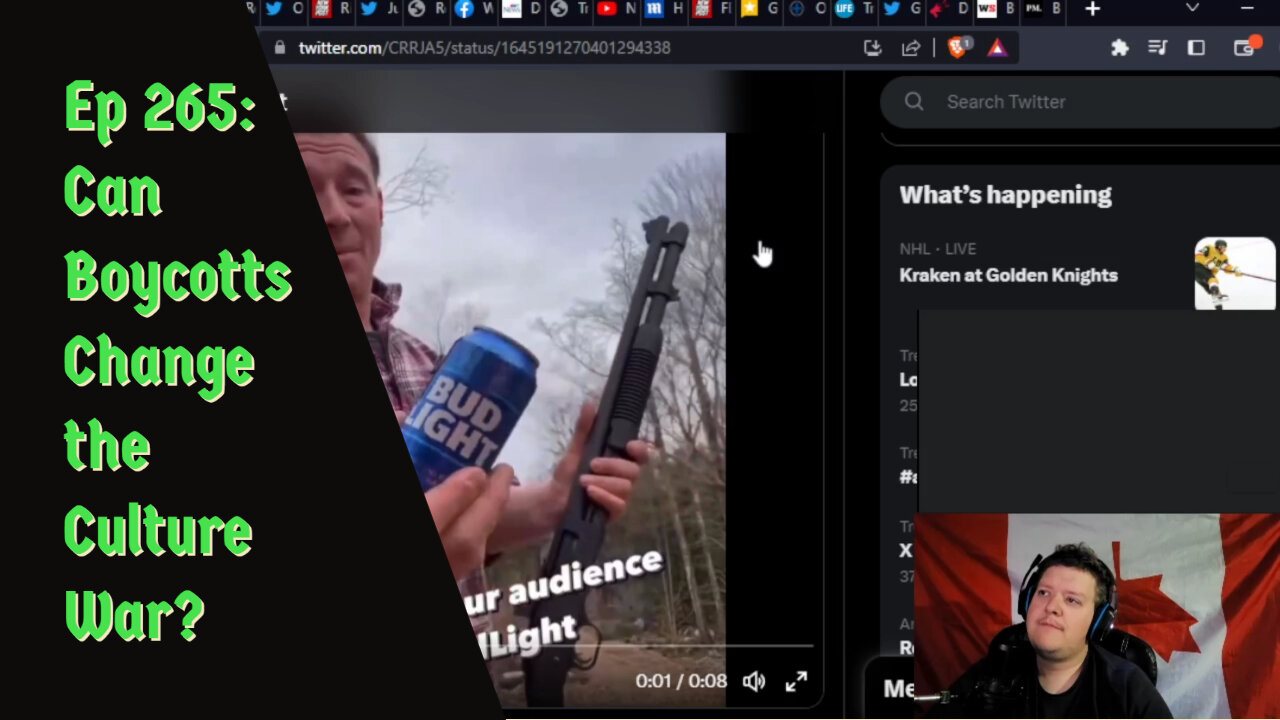Open the media playlist toolbar icon

(x=1158, y=47)
